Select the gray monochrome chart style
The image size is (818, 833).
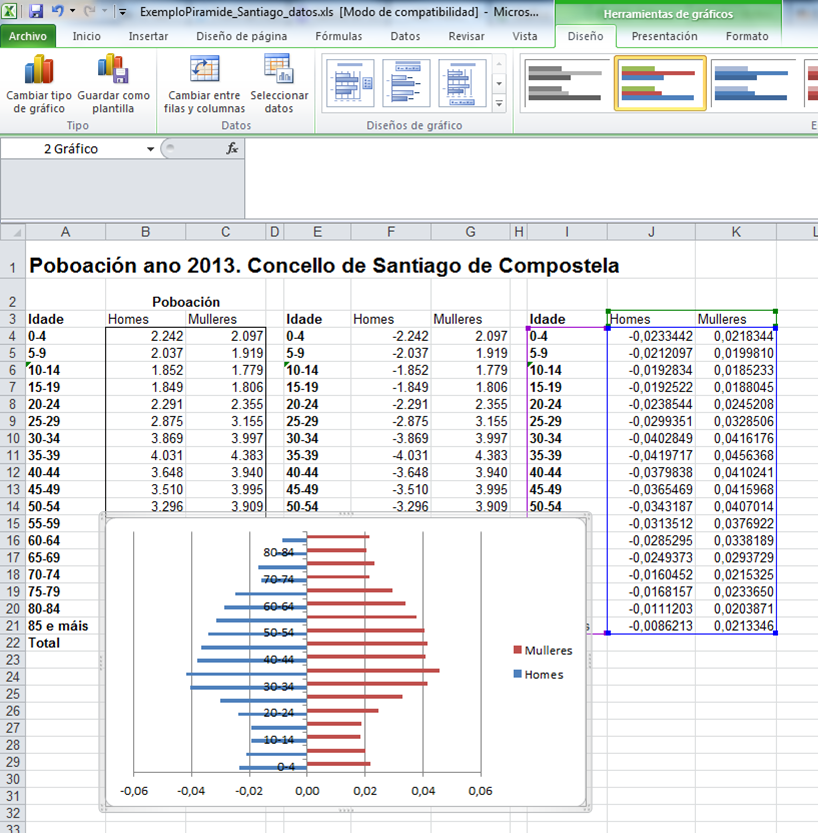click(564, 83)
